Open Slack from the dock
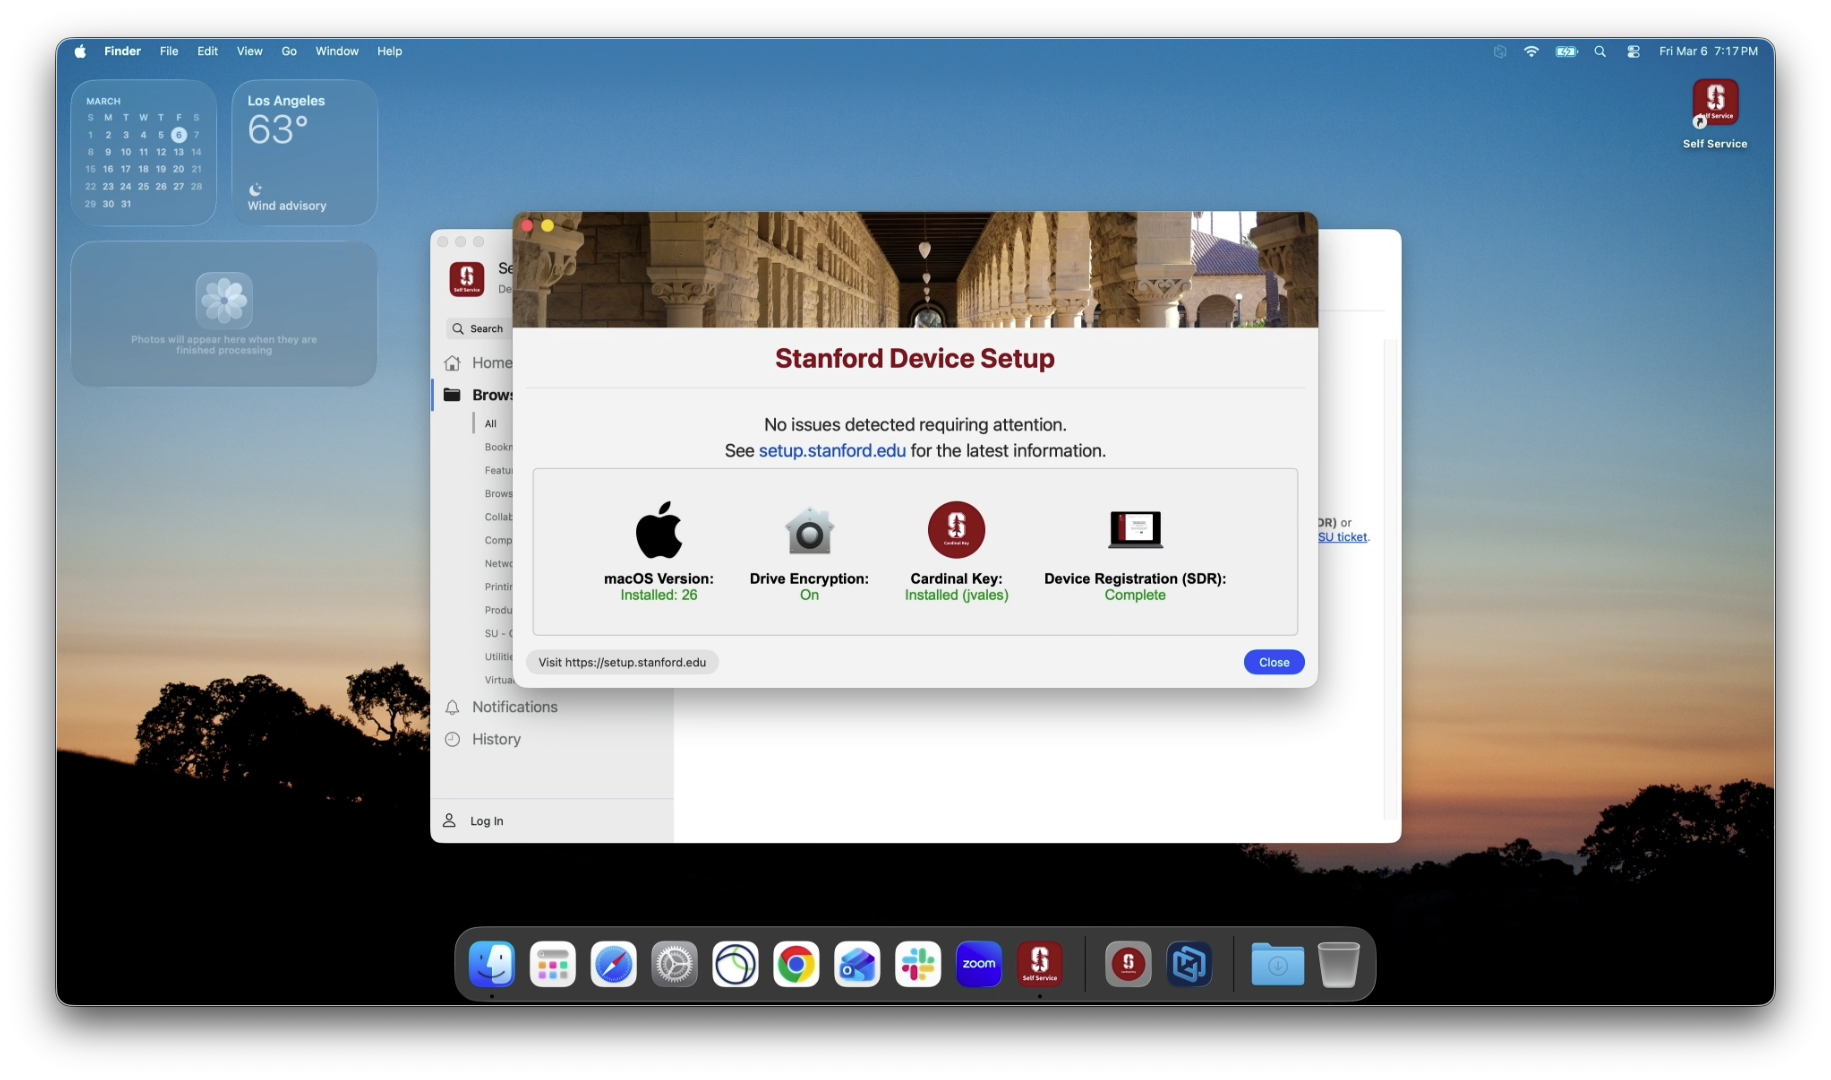Viewport: 1831px width, 1080px height. click(x=918, y=964)
